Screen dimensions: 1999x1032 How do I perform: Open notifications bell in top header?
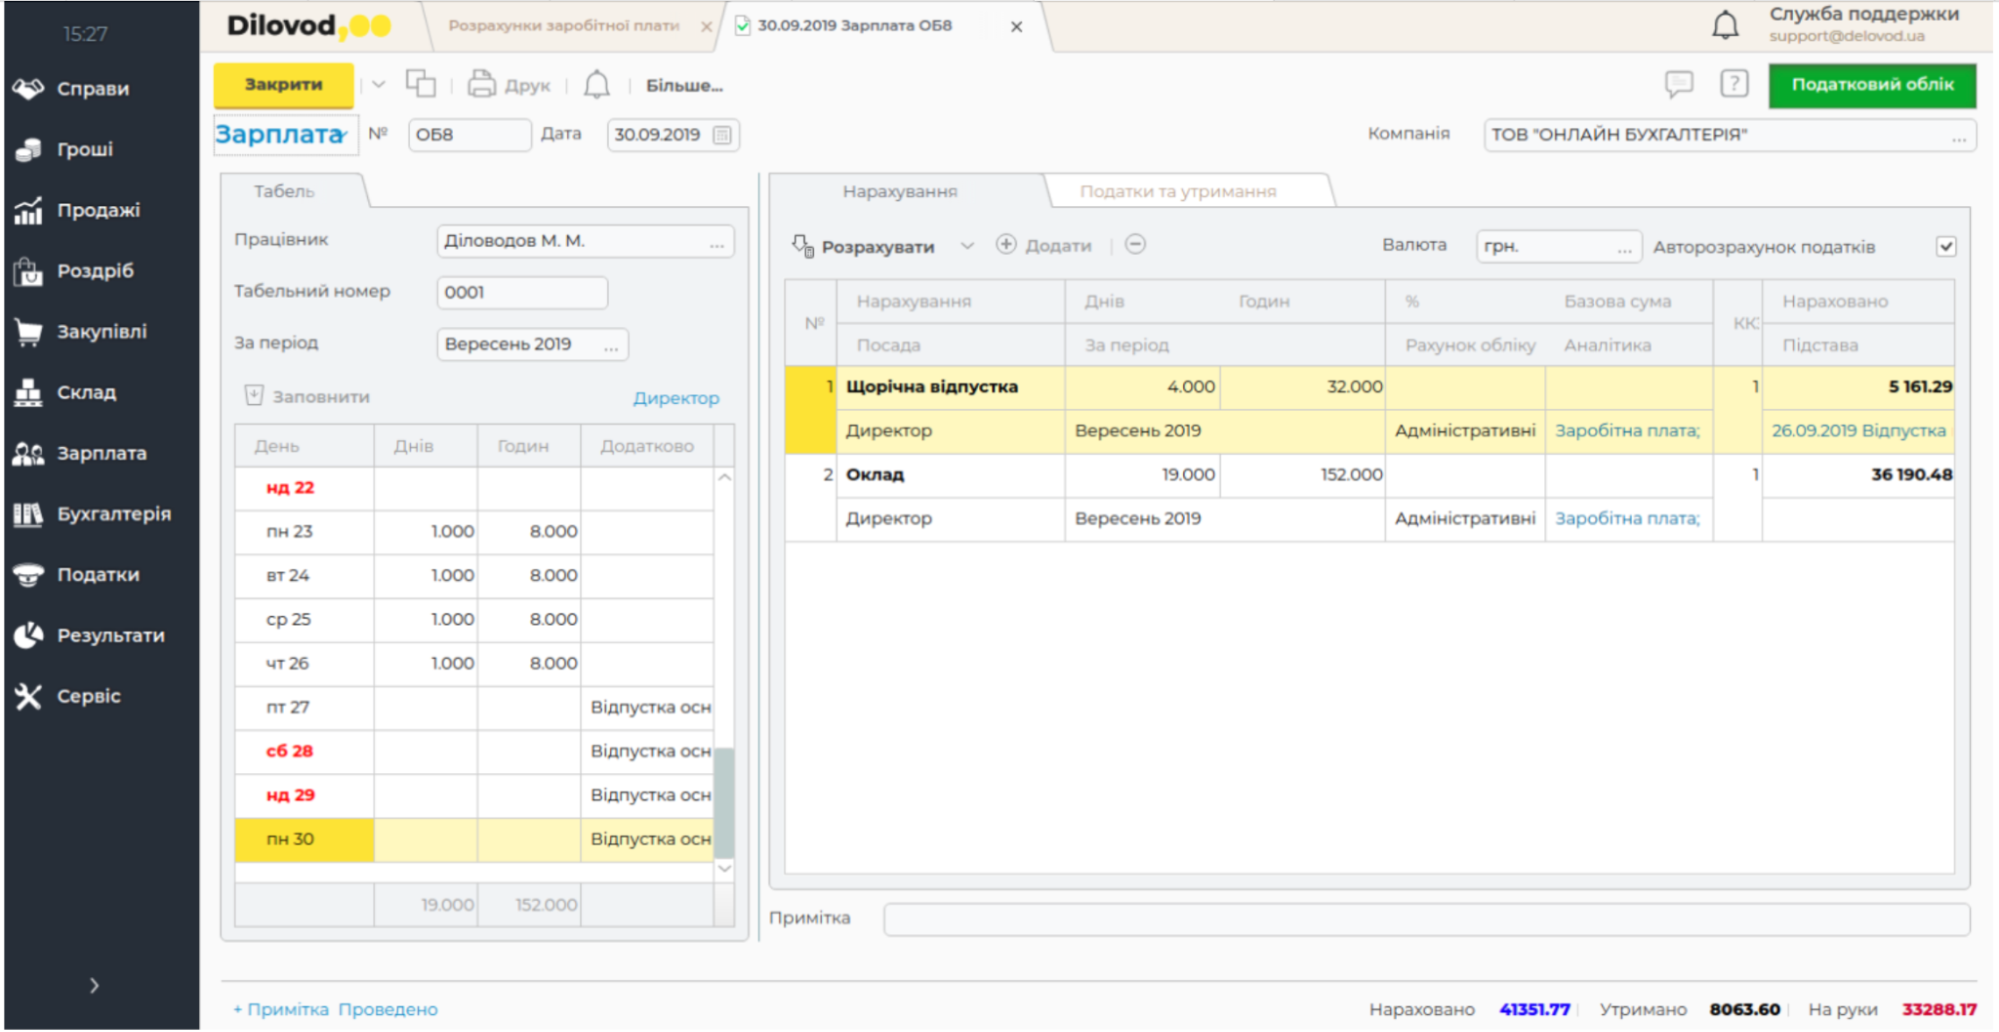1725,25
